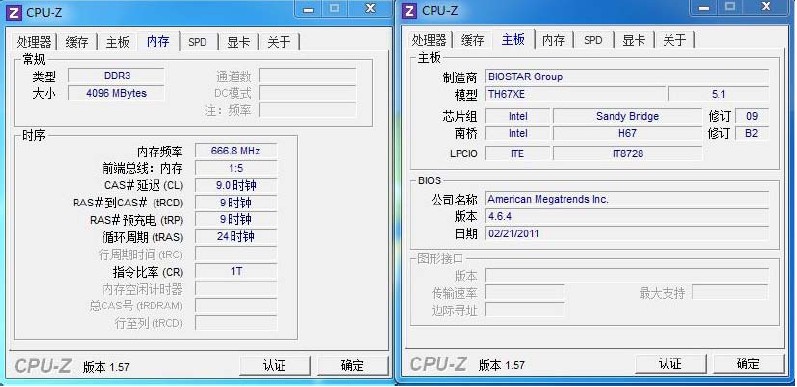797x387 pixels.
Task: Switch to 显卡 tab in left CPU-Z window
Action: 238,42
